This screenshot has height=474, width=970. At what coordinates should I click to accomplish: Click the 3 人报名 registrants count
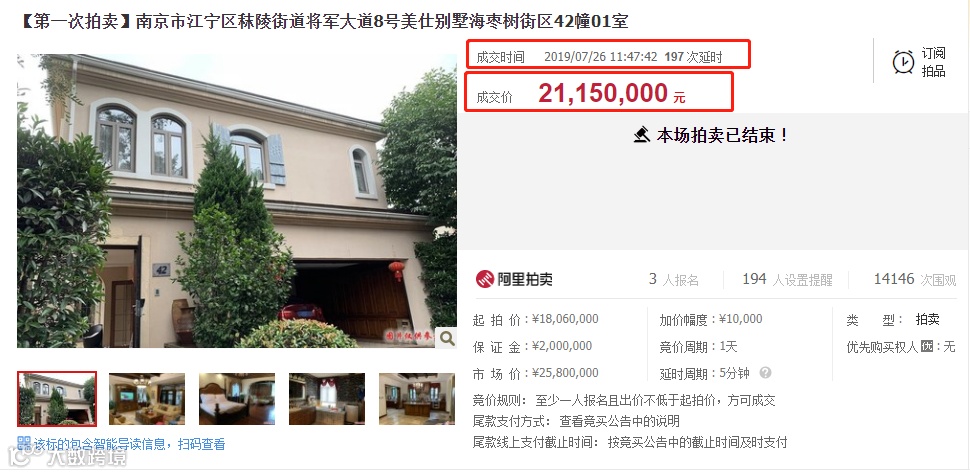[674, 280]
